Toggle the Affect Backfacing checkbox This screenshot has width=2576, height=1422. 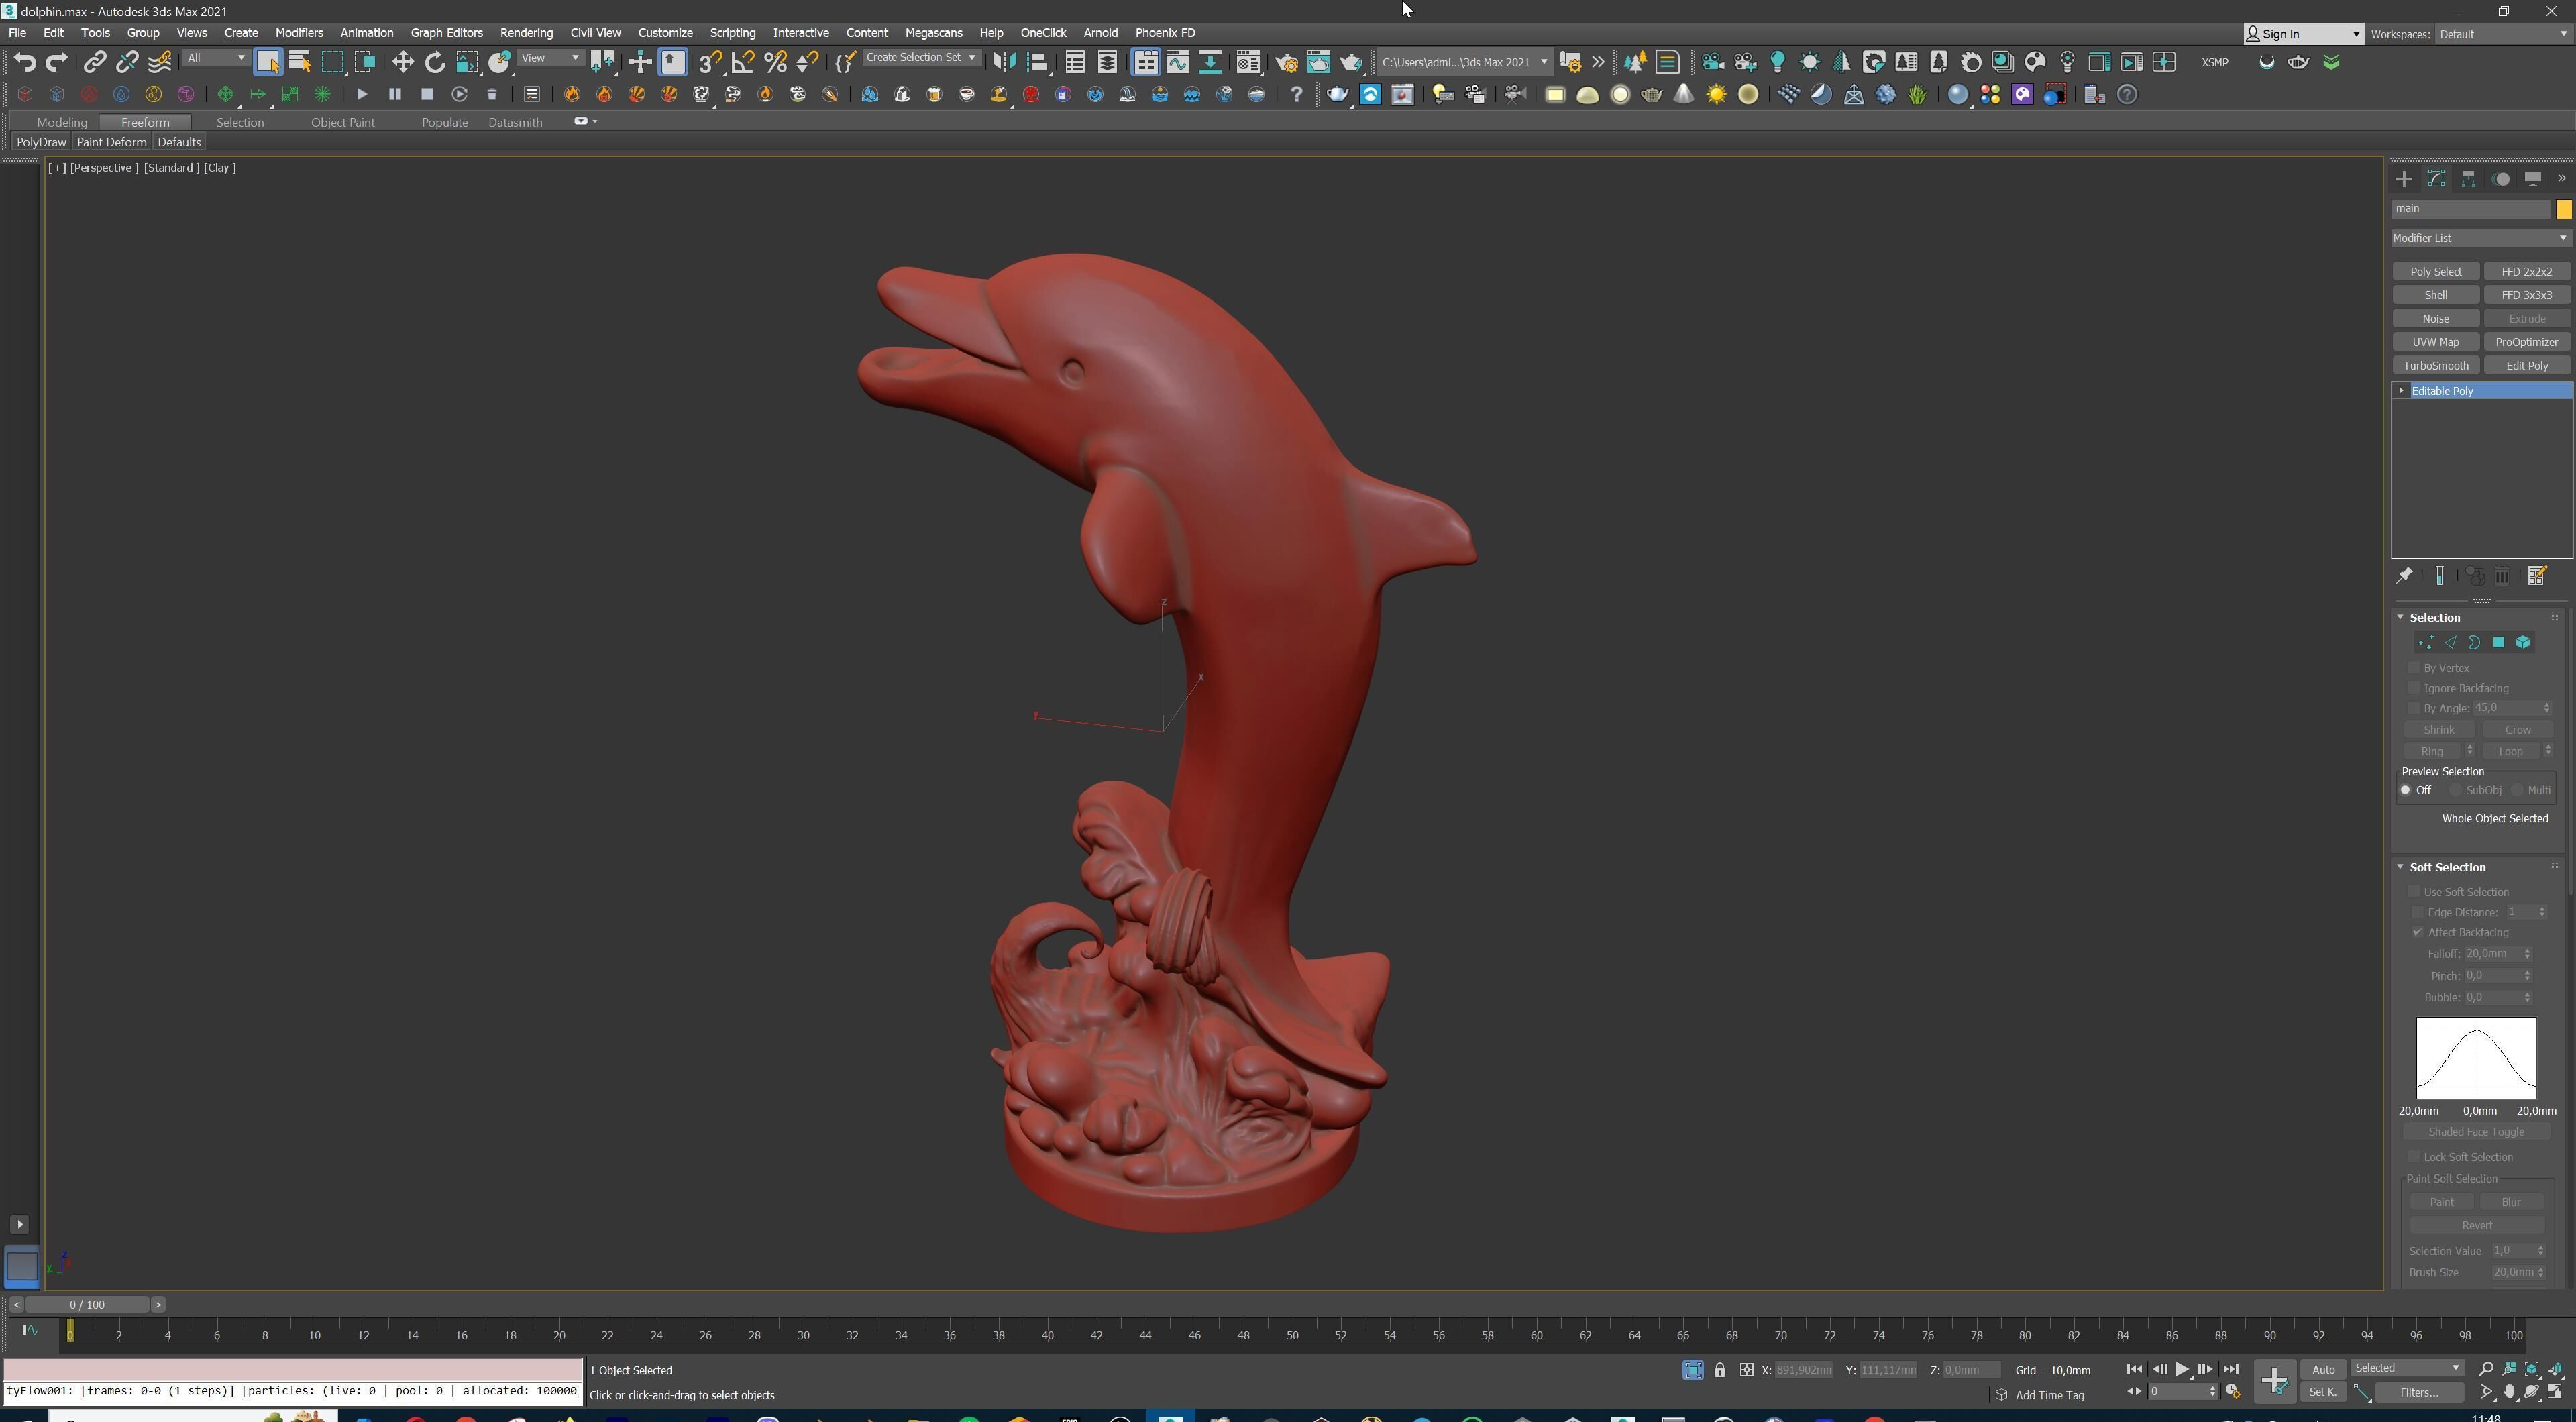[x=2418, y=932]
